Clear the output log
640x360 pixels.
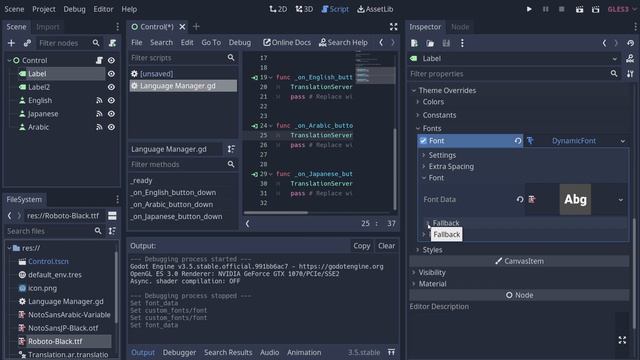pos(386,246)
